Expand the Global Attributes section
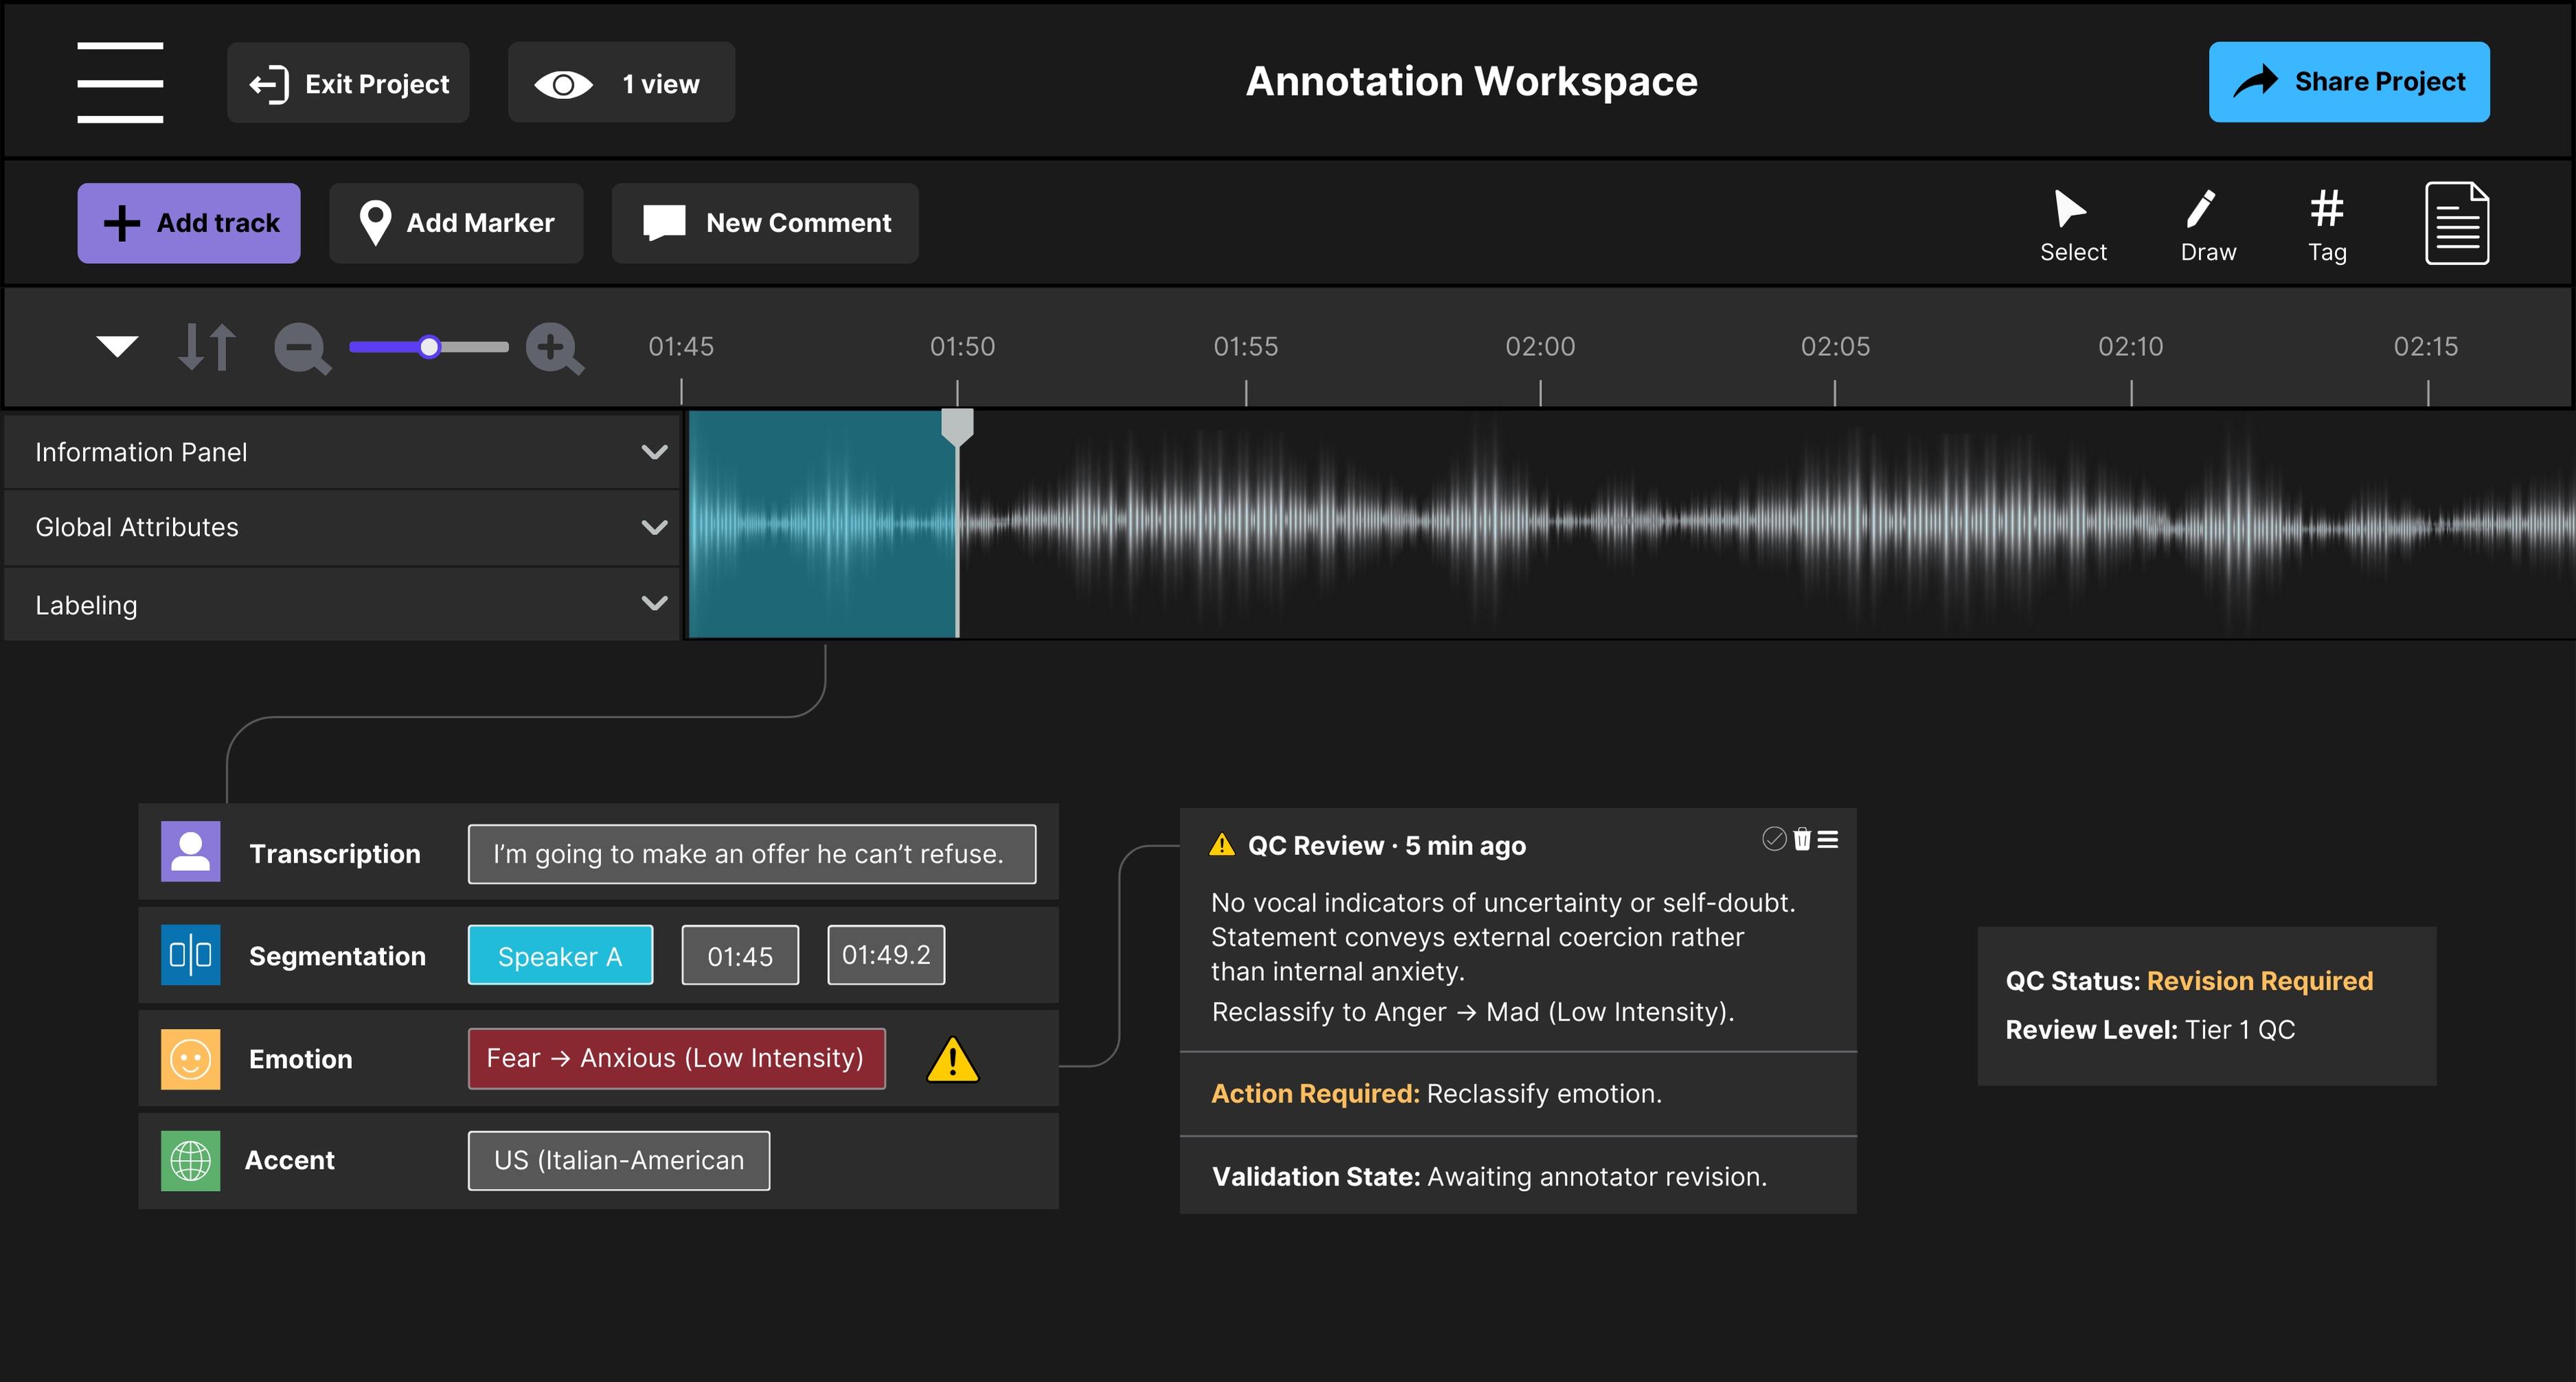 coord(654,527)
